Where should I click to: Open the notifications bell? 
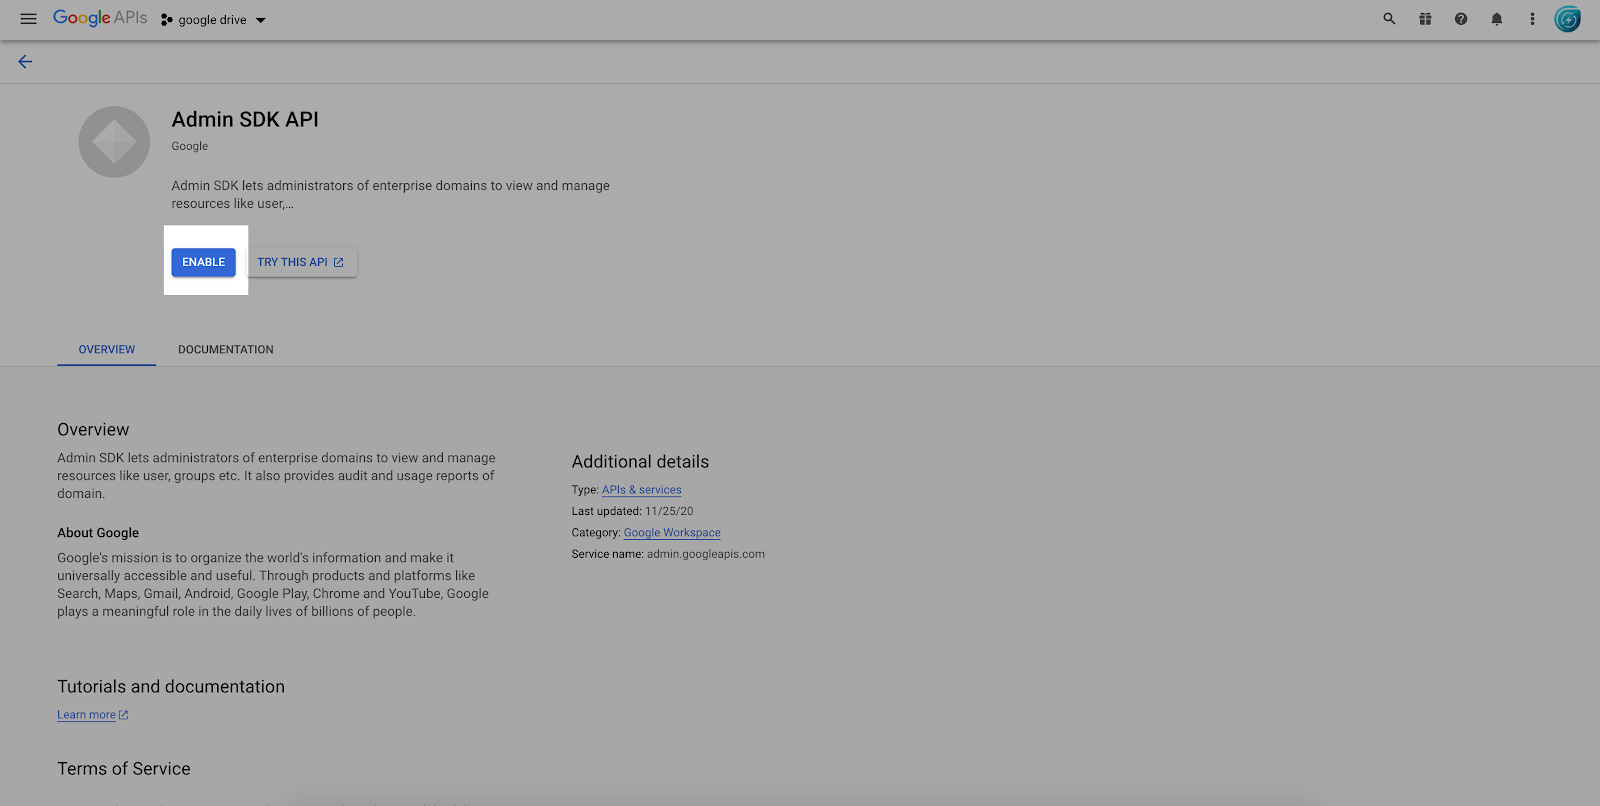pyautogui.click(x=1497, y=19)
